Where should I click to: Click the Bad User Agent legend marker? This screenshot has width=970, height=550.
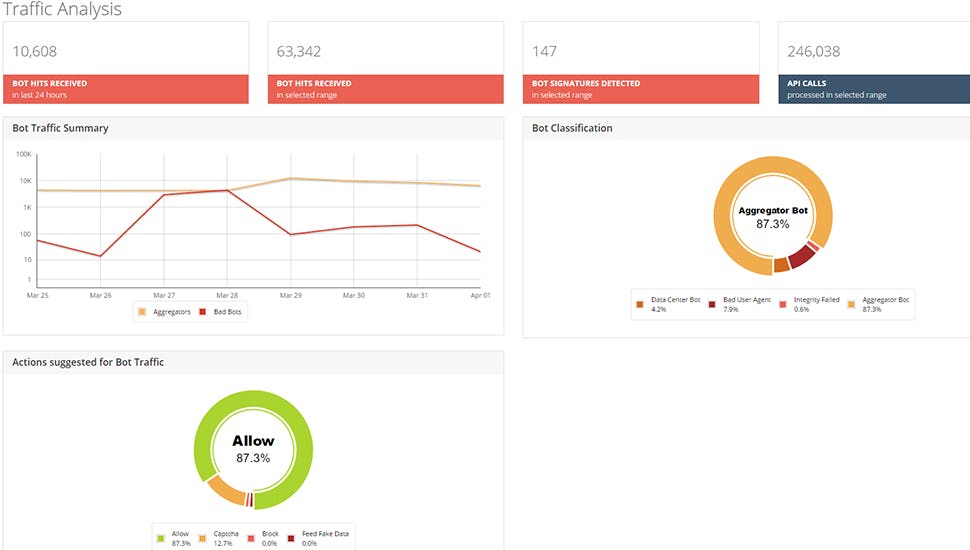(711, 304)
